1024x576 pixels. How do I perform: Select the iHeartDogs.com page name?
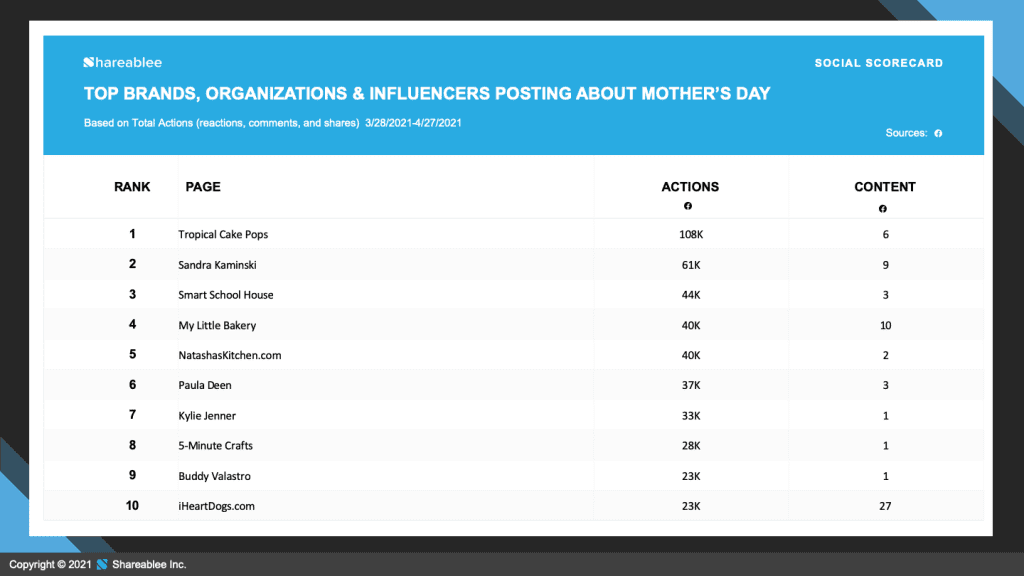coord(217,506)
